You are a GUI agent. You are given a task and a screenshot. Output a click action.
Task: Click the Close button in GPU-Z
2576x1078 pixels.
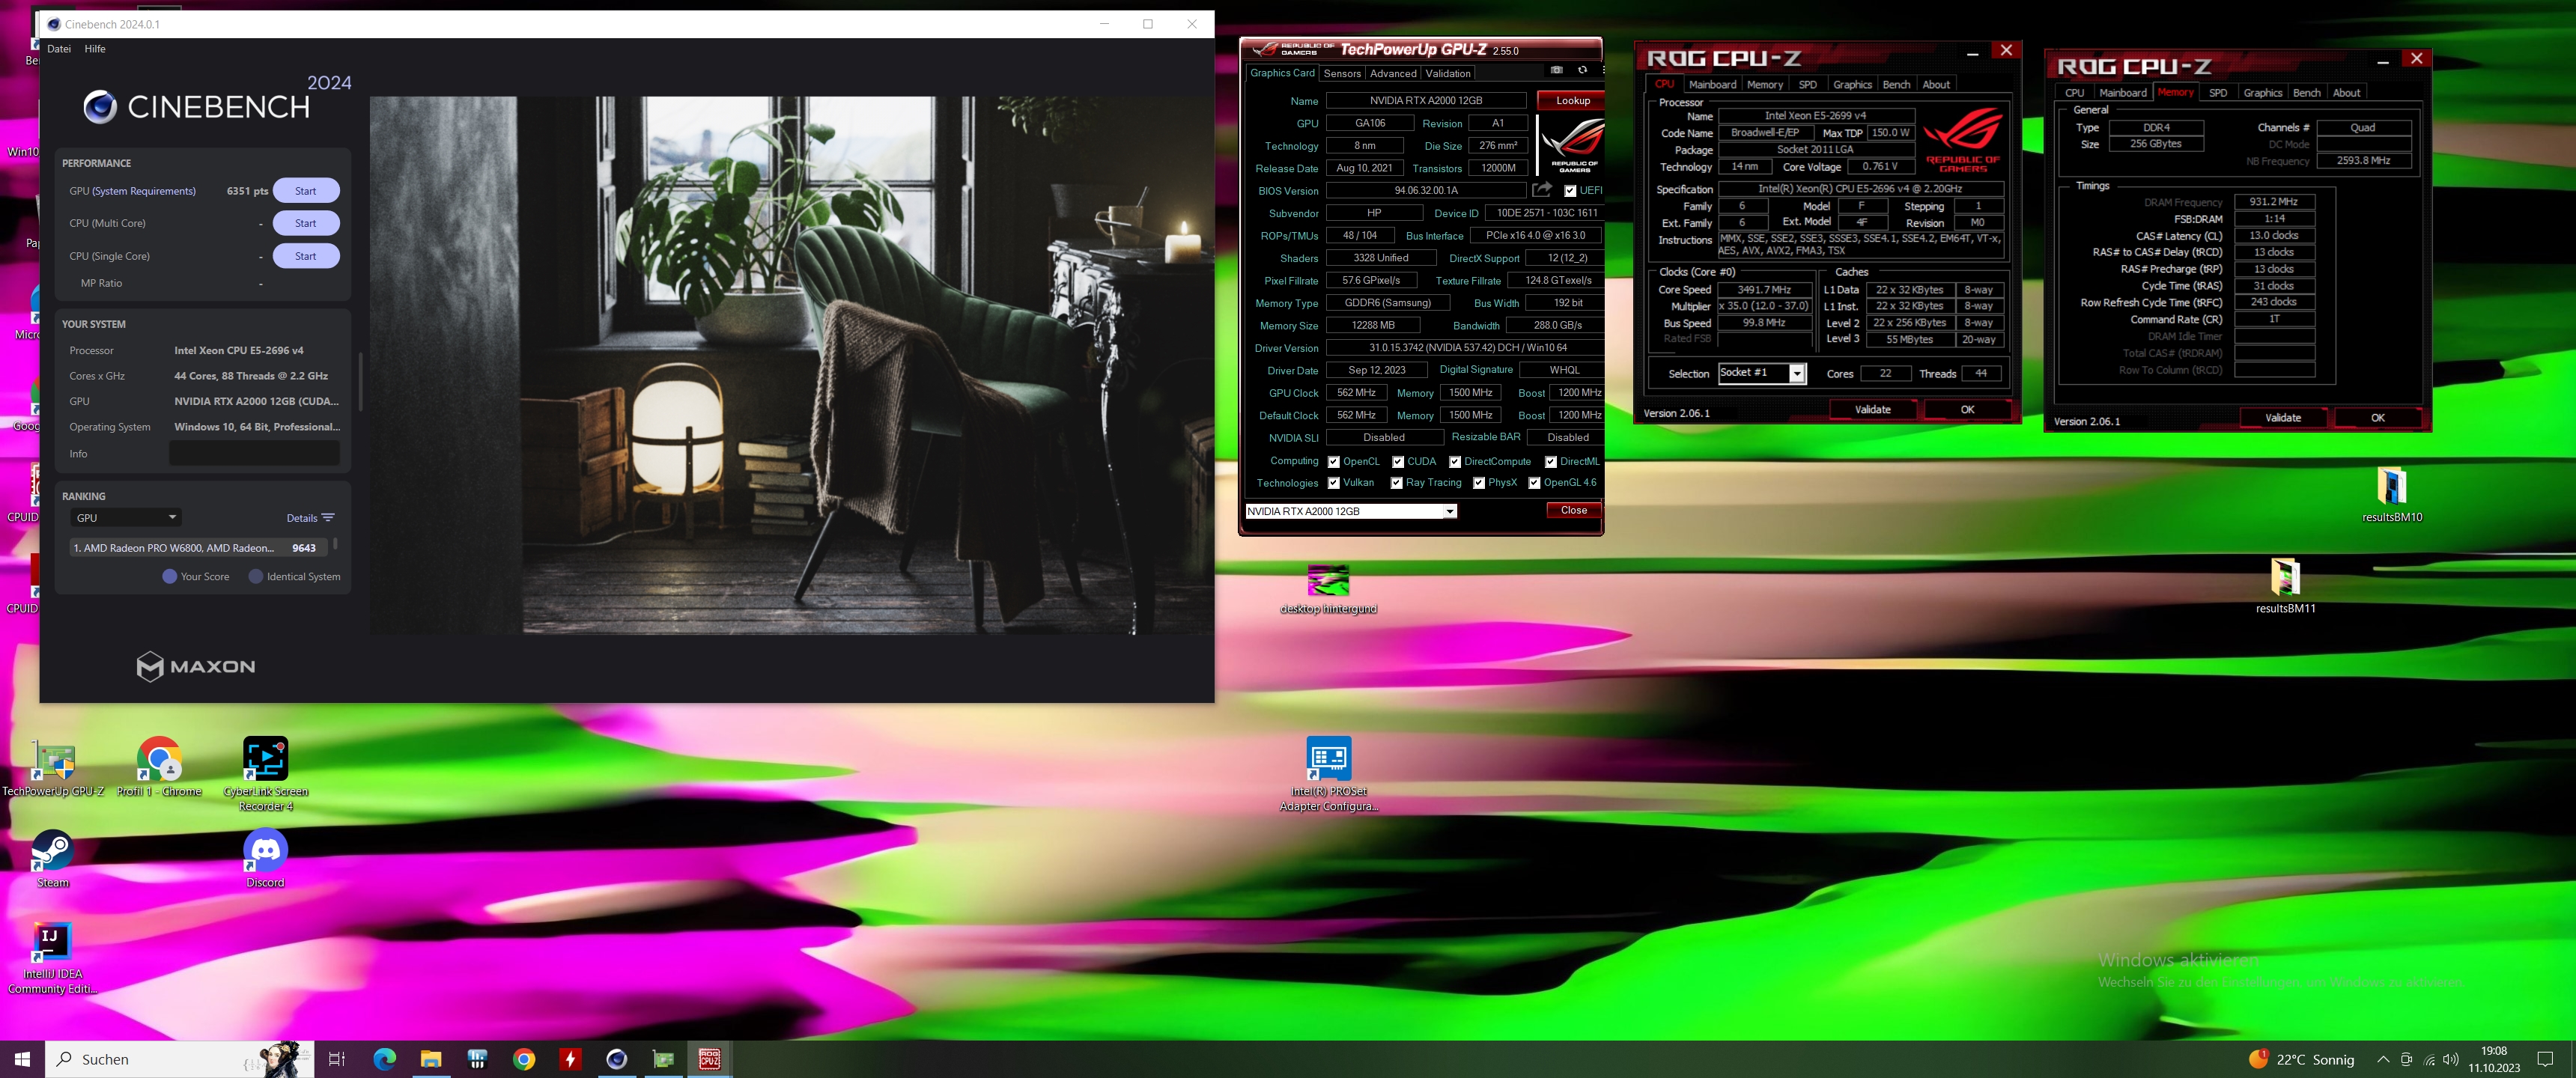pos(1573,511)
